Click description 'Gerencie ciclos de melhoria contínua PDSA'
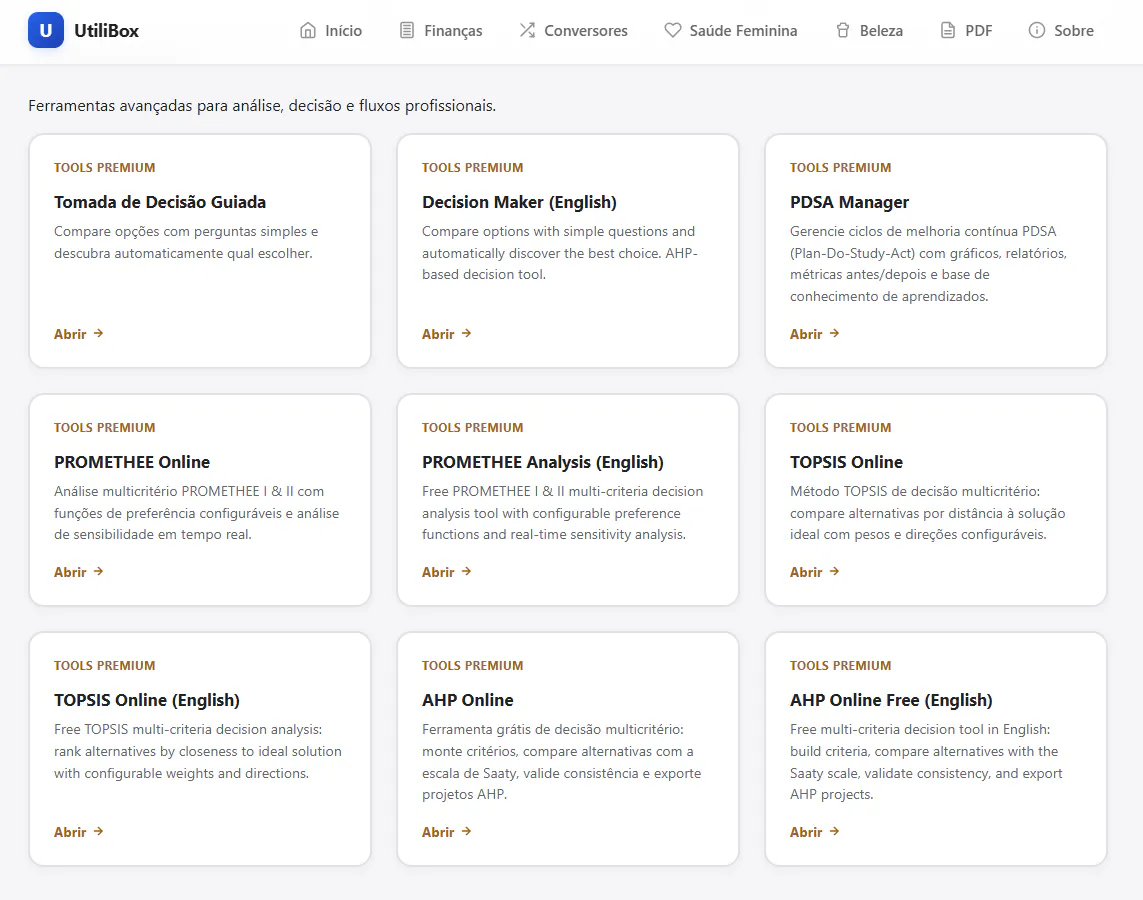The width and height of the screenshot is (1143, 900). point(928,264)
